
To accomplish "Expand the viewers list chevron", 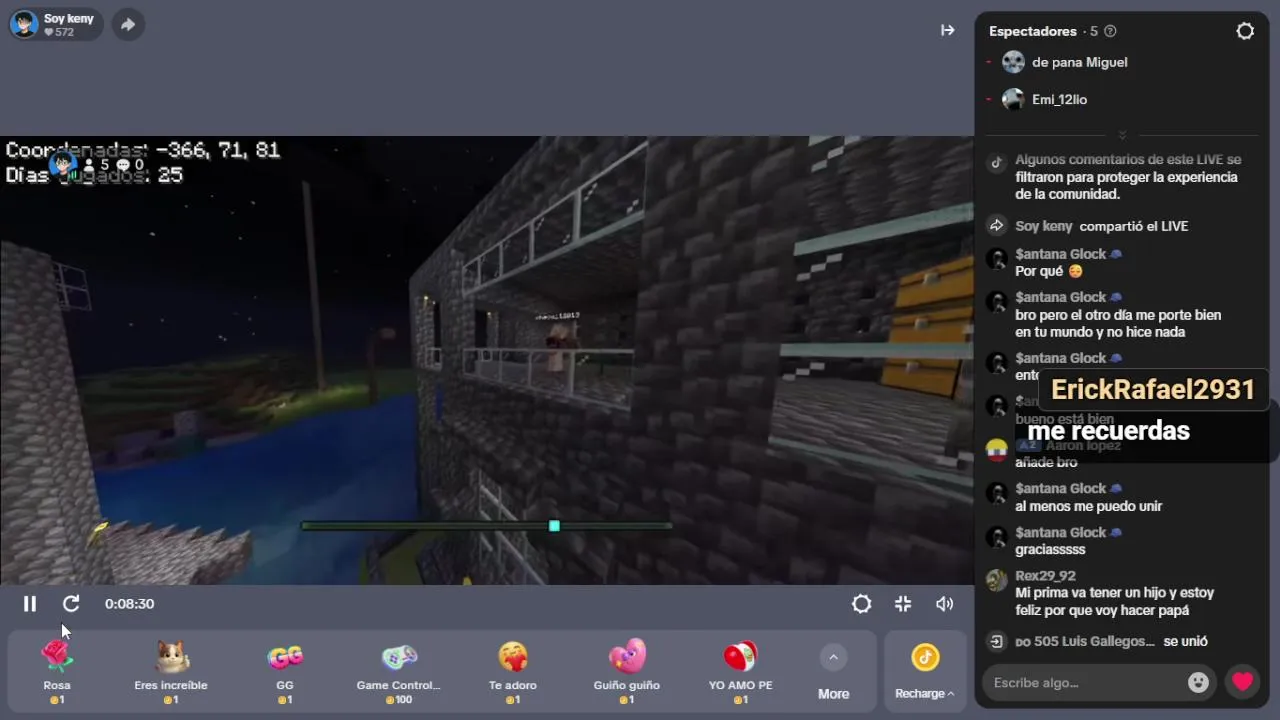I will (x=1122, y=135).
